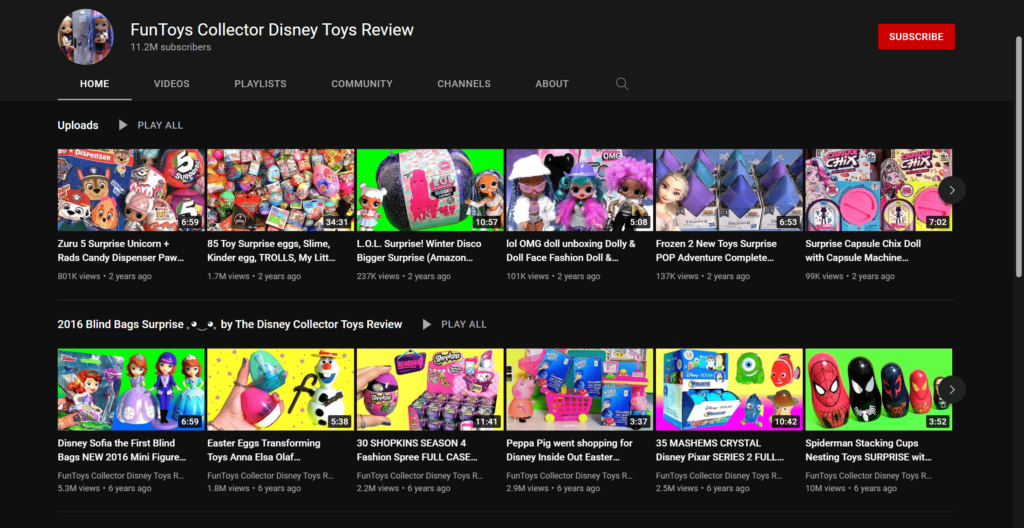Open the FunToys Collector channel avatar

pyautogui.click(x=86, y=37)
